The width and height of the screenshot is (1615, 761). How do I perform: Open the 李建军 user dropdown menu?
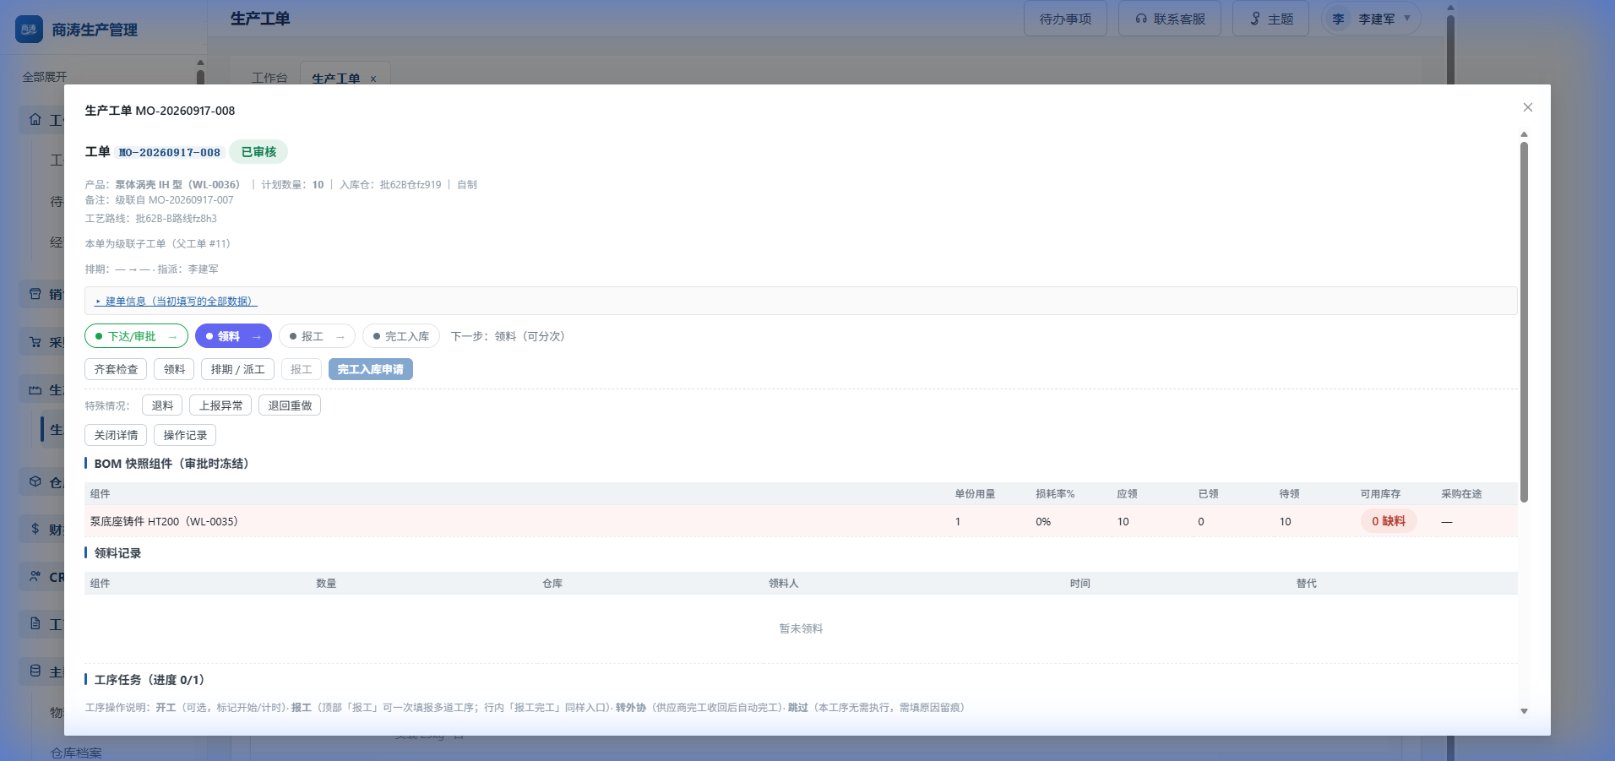click(x=1372, y=19)
